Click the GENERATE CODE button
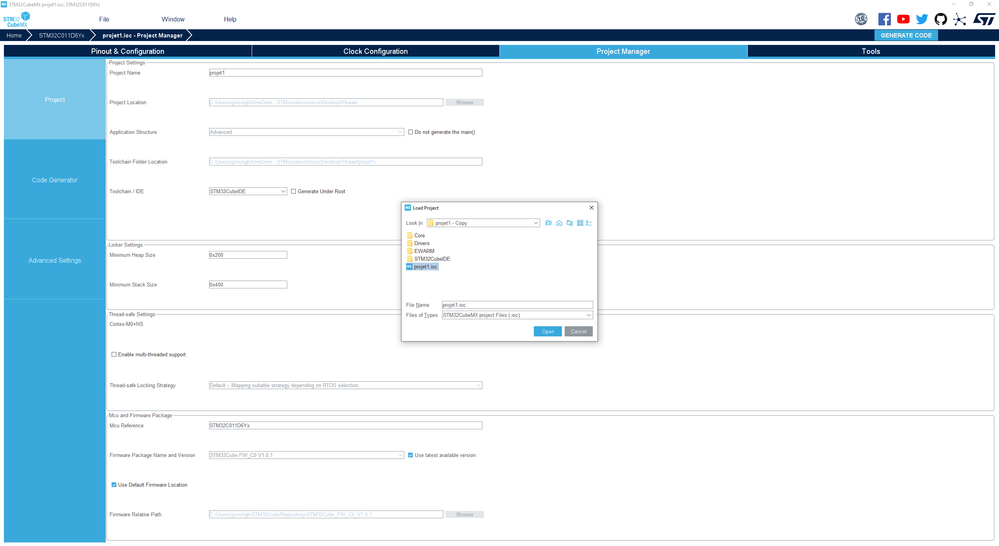This screenshot has height=546, width=999. click(906, 35)
